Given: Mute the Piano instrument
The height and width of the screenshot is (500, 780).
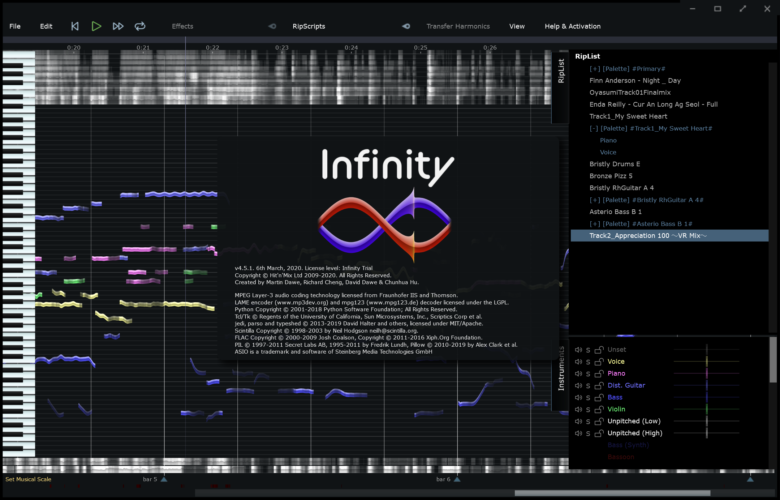Looking at the screenshot, I should pos(579,374).
